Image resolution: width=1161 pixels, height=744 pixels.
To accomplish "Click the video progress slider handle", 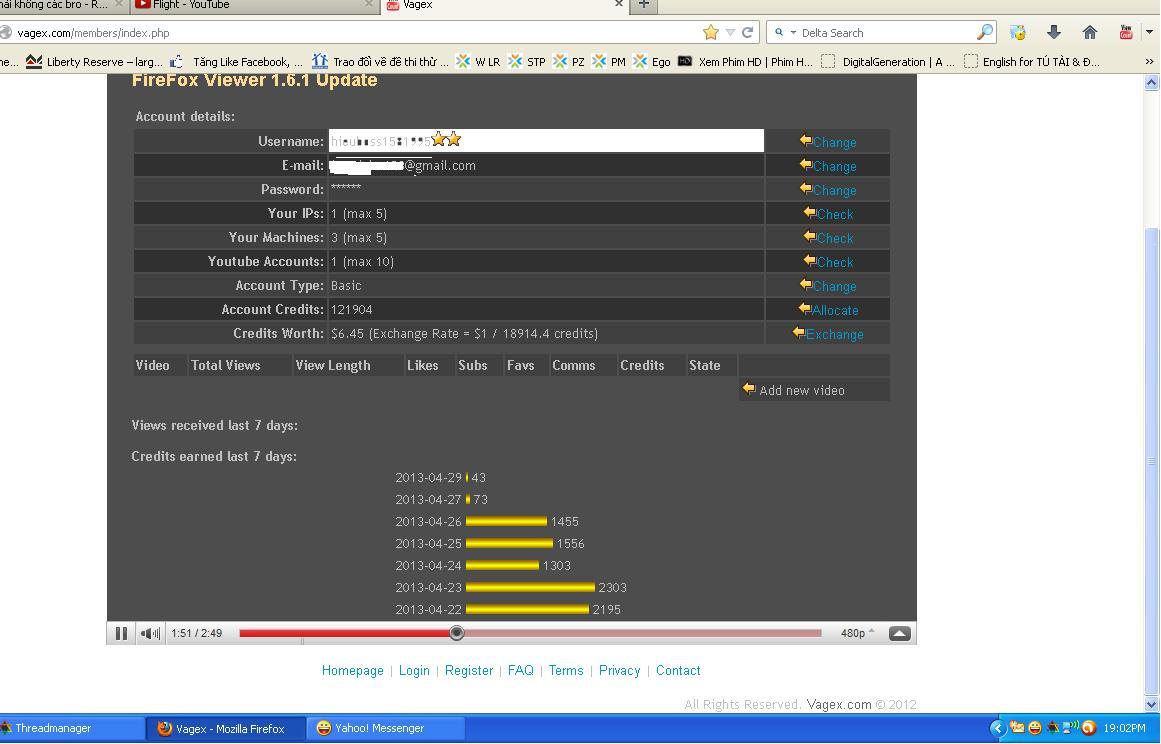I will pyautogui.click(x=457, y=633).
